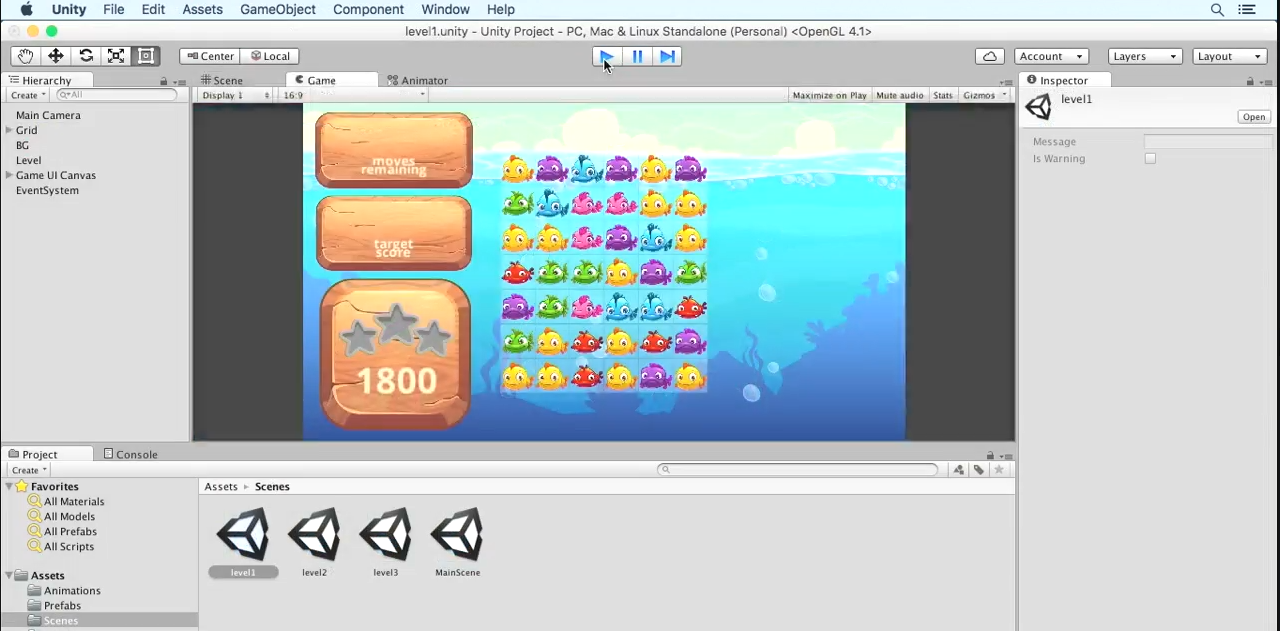The image size is (1280, 631).
Task: Click the Open button in Inspector
Action: (x=1253, y=117)
